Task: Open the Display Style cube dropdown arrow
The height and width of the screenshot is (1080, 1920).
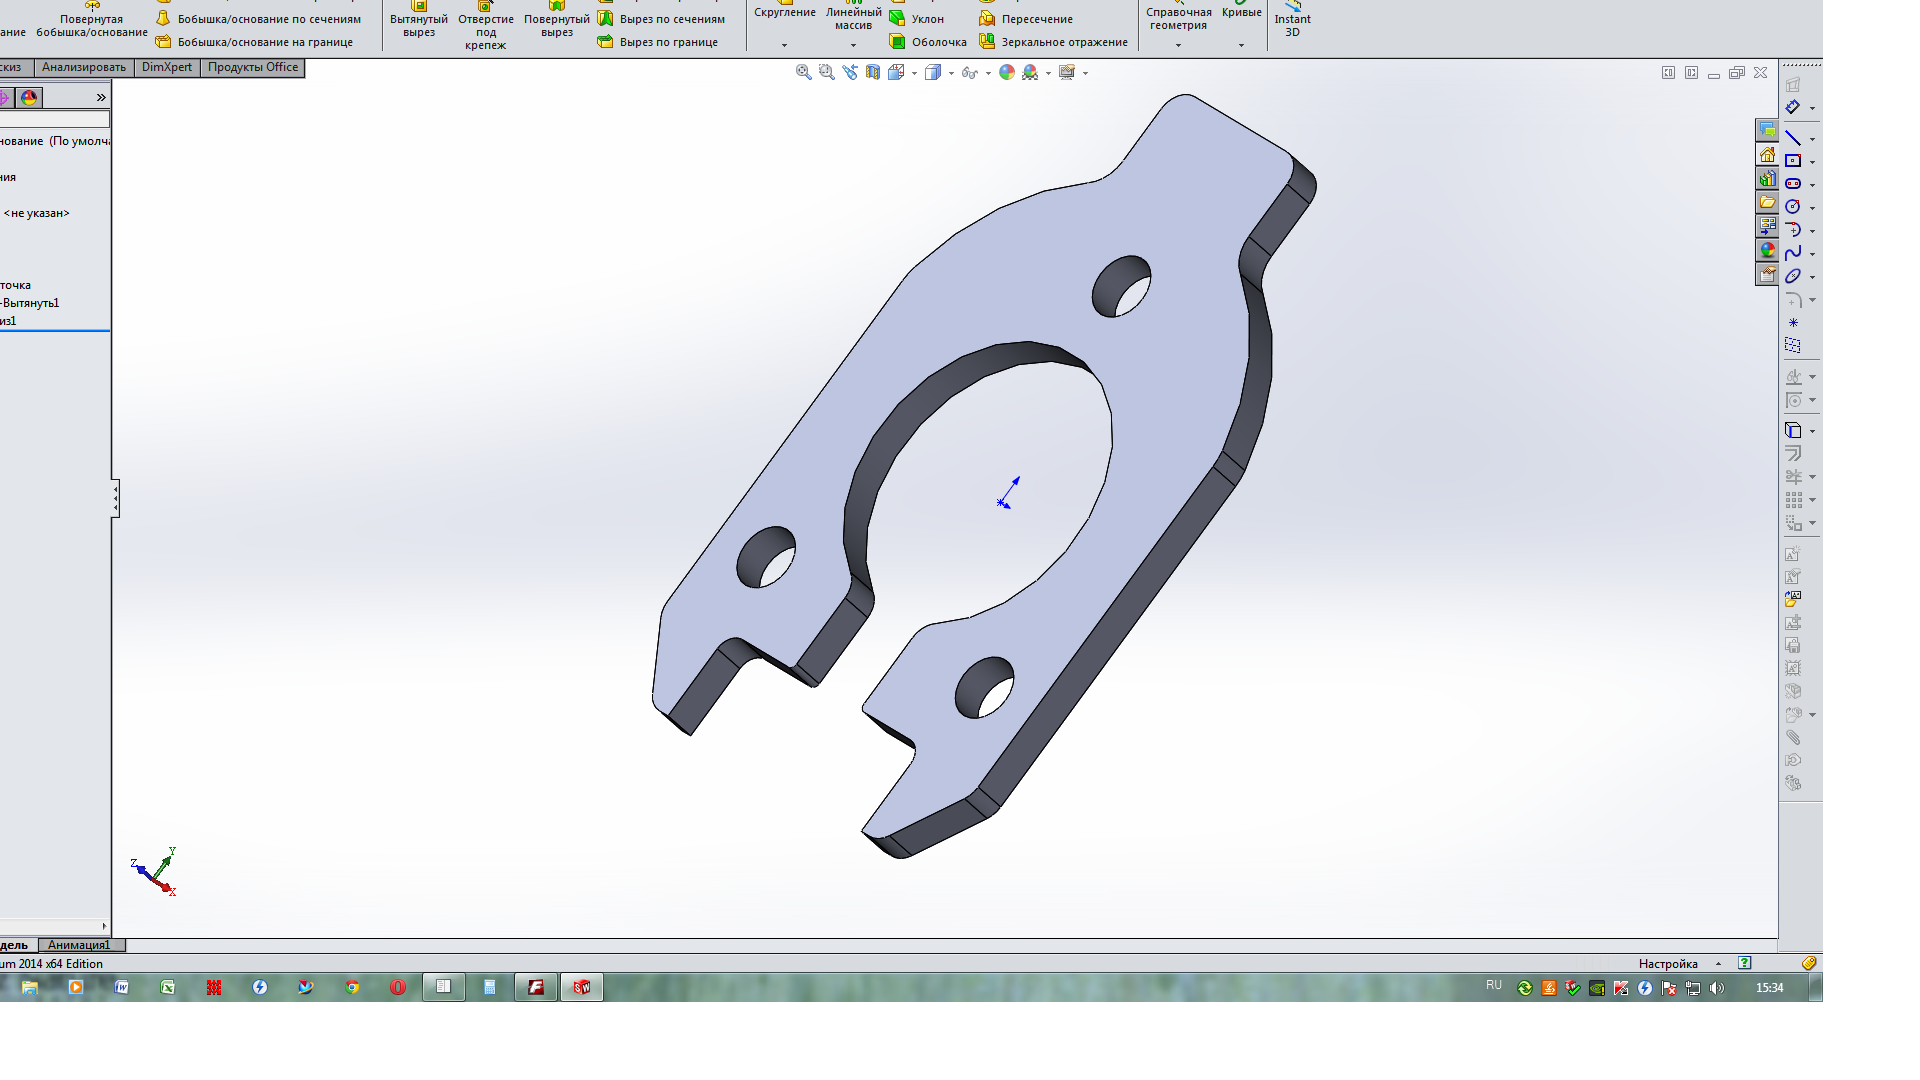Action: click(x=950, y=73)
